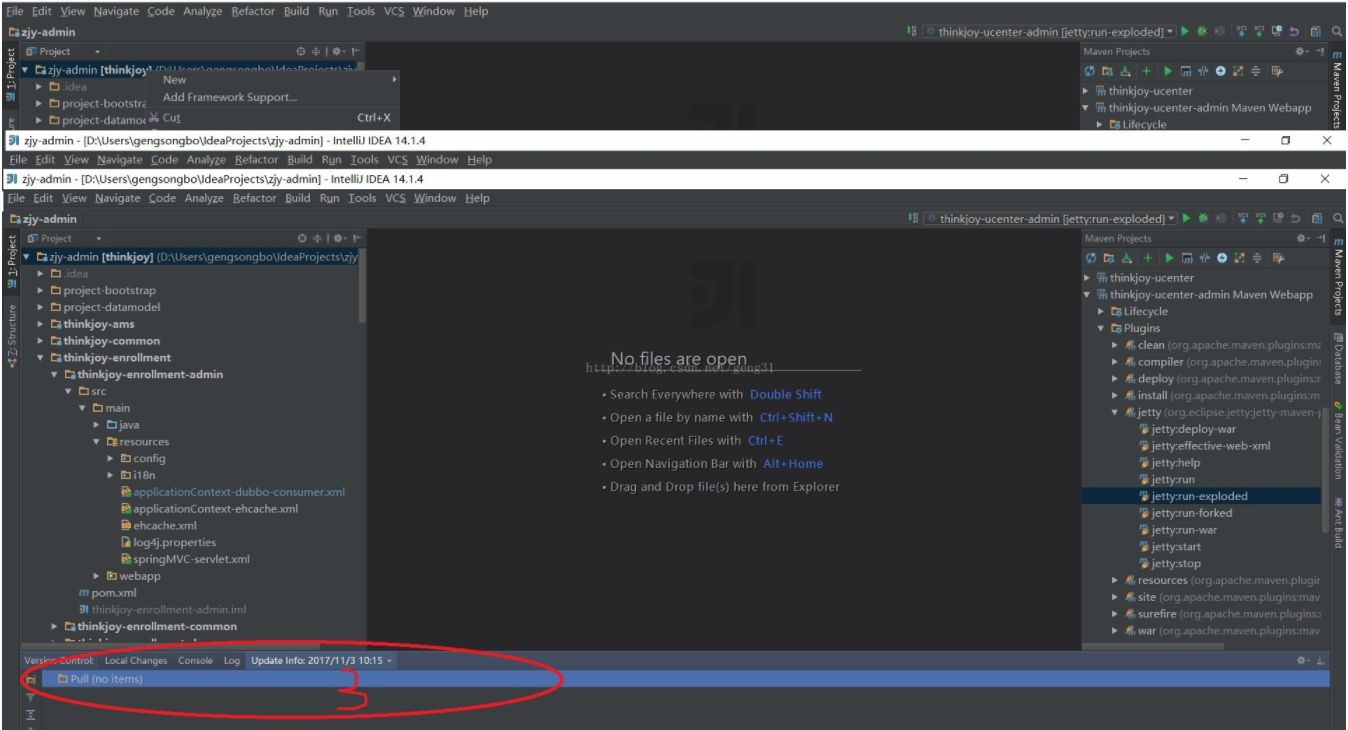Update project from VCS in front window
This screenshot has width=1348, height=730.
pos(1243,218)
